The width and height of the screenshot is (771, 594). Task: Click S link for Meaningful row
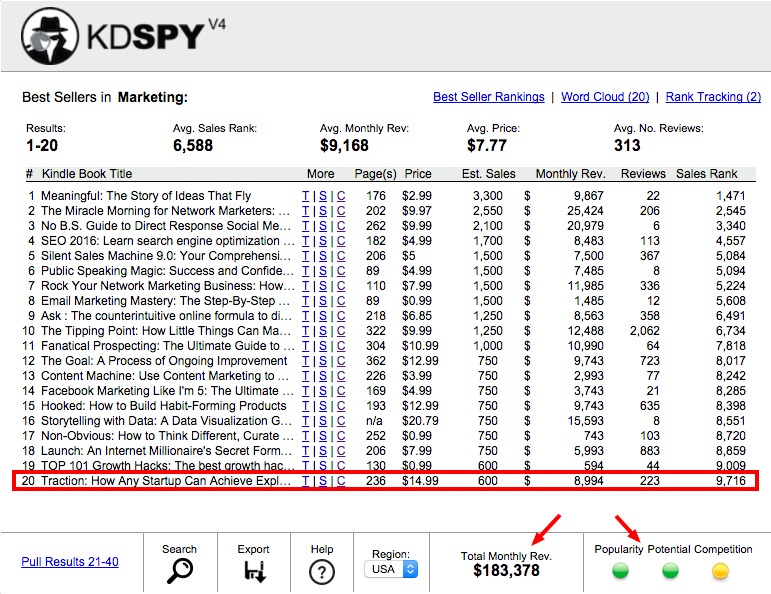323,196
